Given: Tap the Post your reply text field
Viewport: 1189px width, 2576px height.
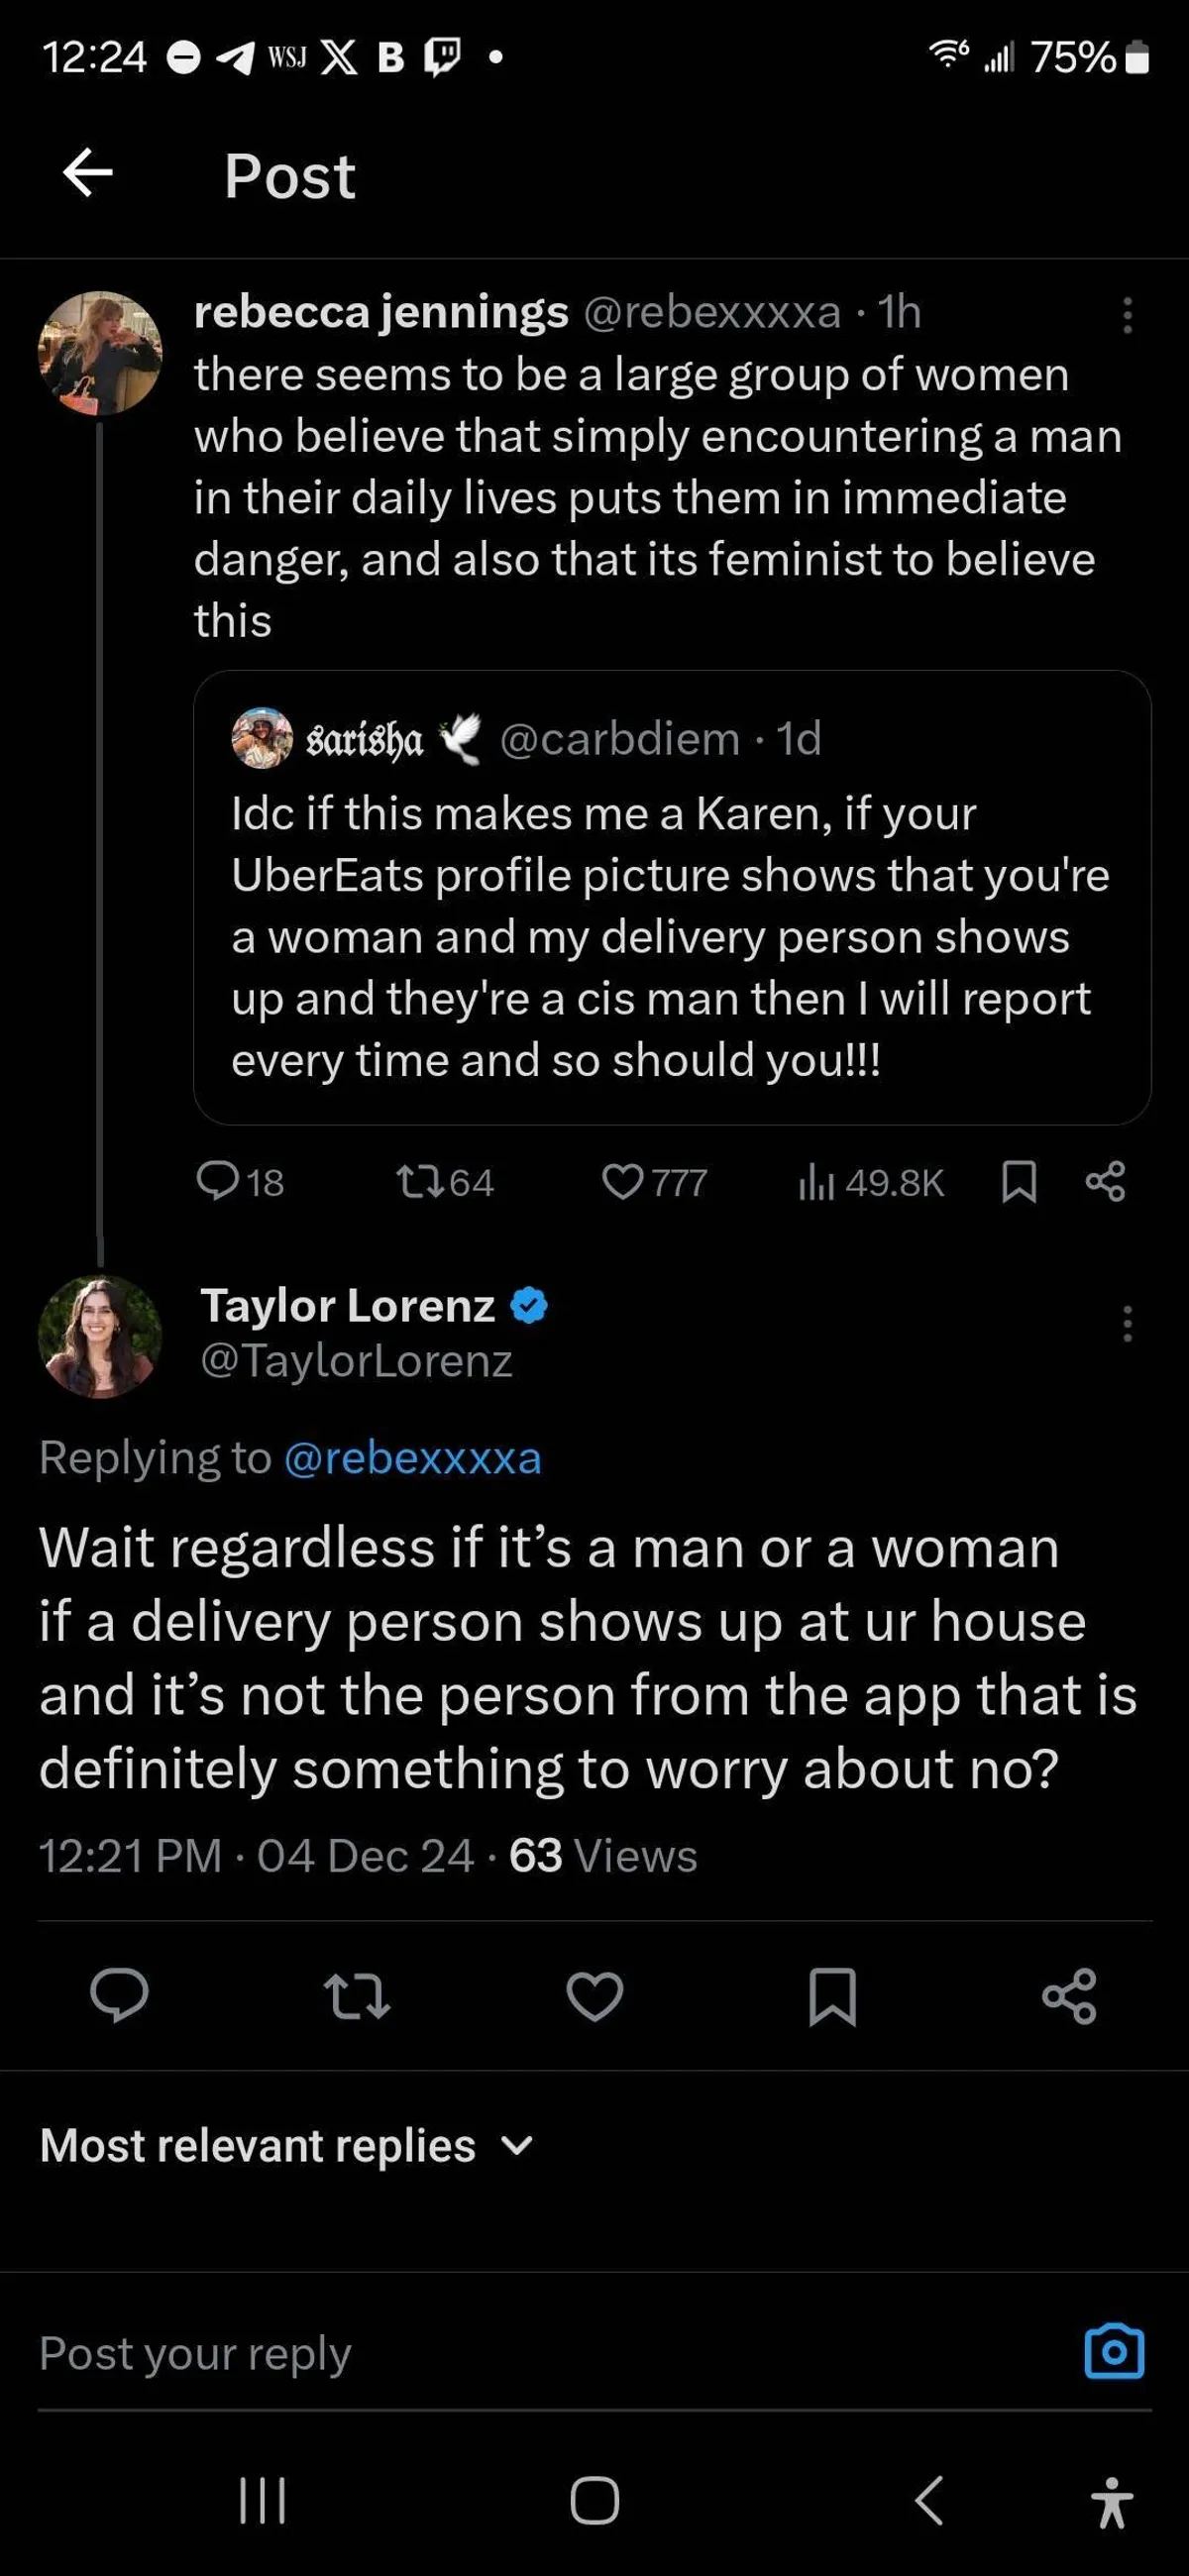Looking at the screenshot, I should (x=500, y=2353).
